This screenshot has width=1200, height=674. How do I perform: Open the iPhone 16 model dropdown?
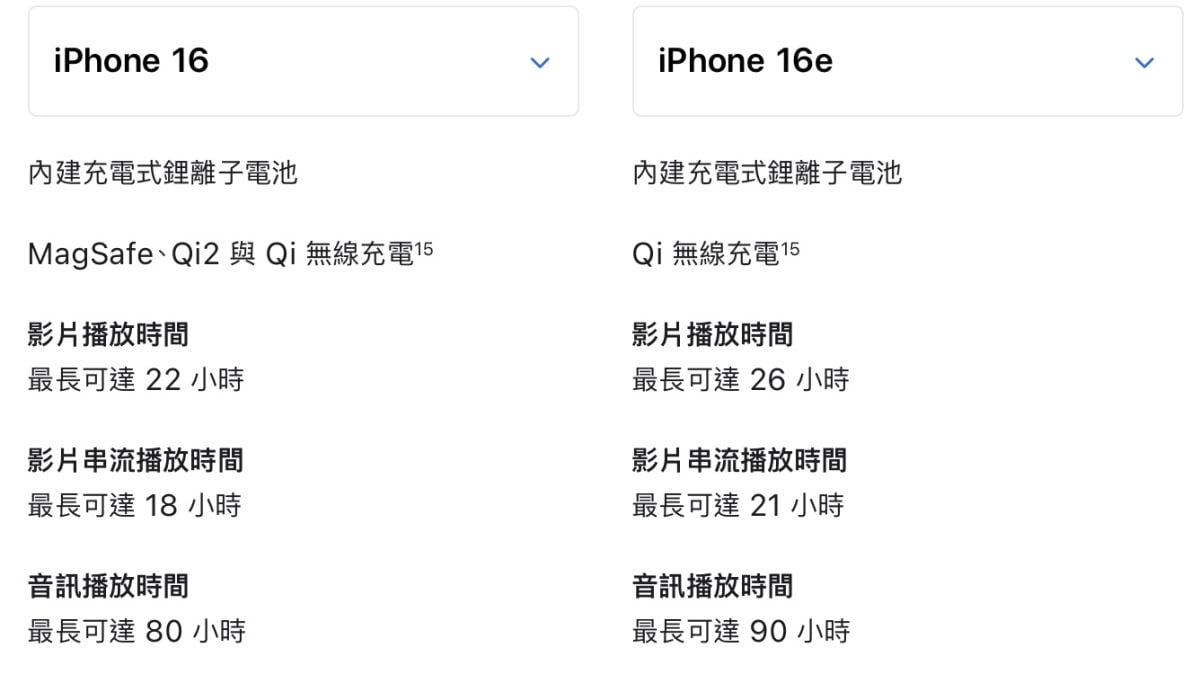click(x=302, y=61)
